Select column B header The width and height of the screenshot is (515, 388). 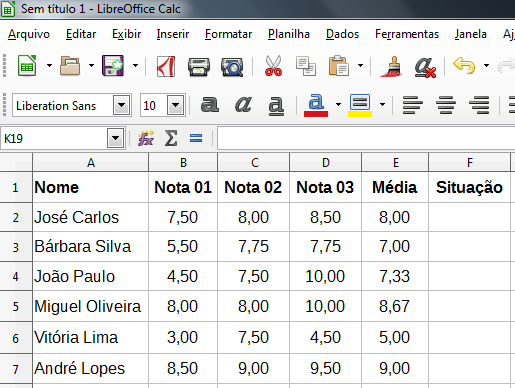[x=183, y=163]
